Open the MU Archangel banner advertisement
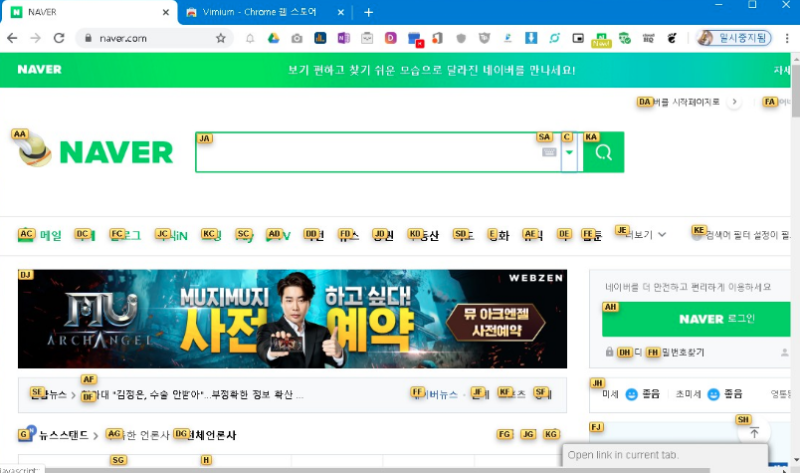Image resolution: width=800 pixels, height=473 pixels. [292, 319]
